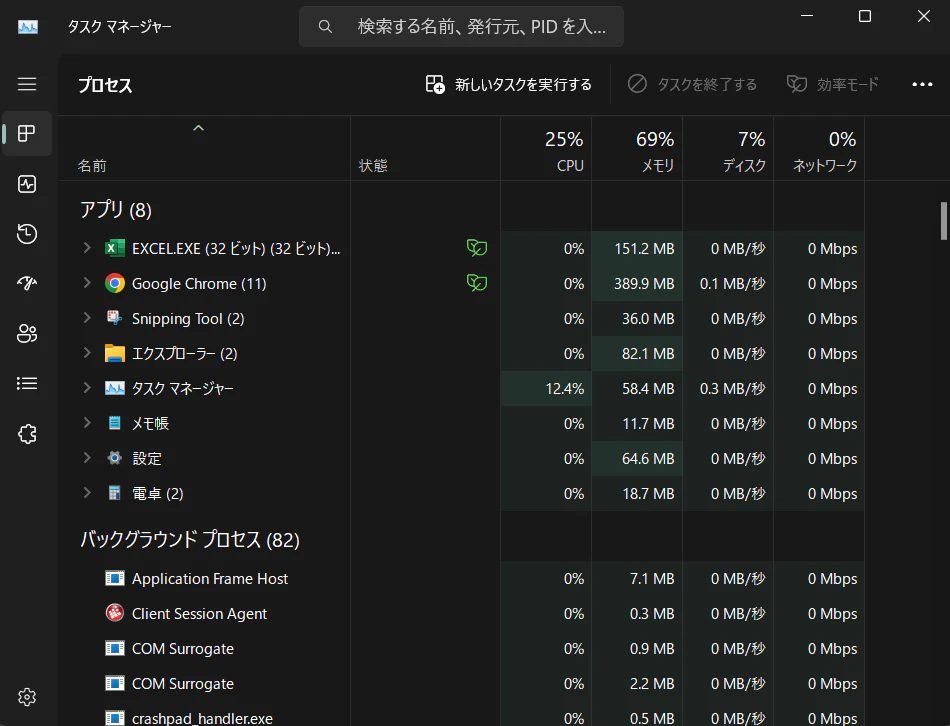The height and width of the screenshot is (726, 950).
Task: Expand the Google Chrome (11) group
Action: pos(87,283)
